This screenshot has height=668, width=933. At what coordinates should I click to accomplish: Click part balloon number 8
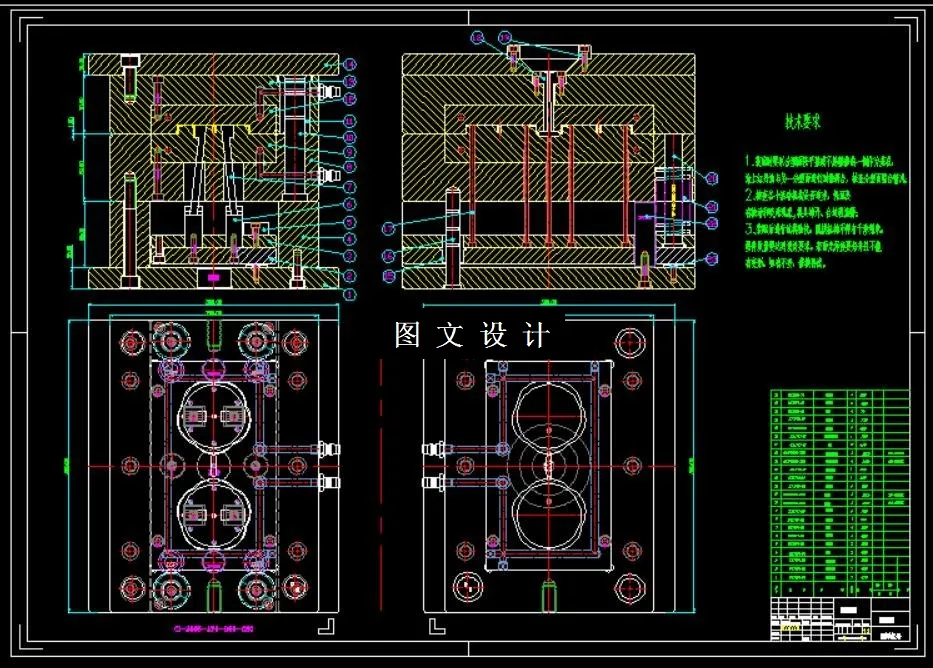[350, 168]
